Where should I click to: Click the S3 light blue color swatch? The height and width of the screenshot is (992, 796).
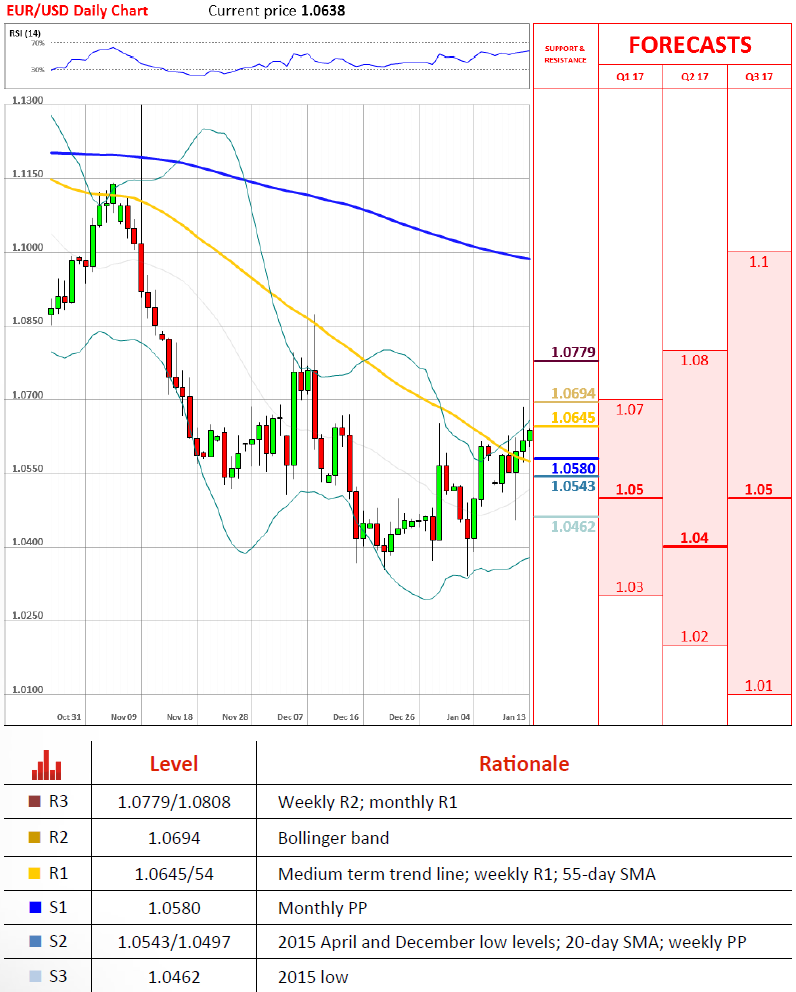coord(35,977)
